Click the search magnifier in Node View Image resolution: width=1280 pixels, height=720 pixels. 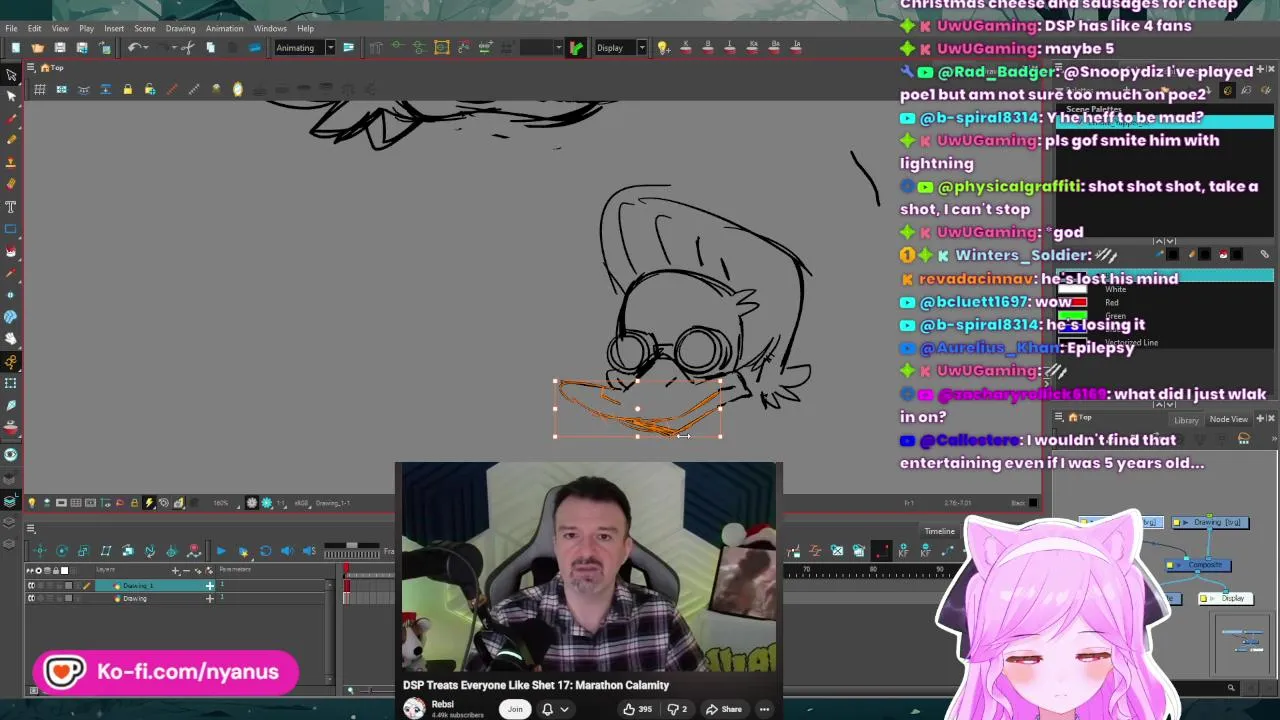coord(1231,688)
